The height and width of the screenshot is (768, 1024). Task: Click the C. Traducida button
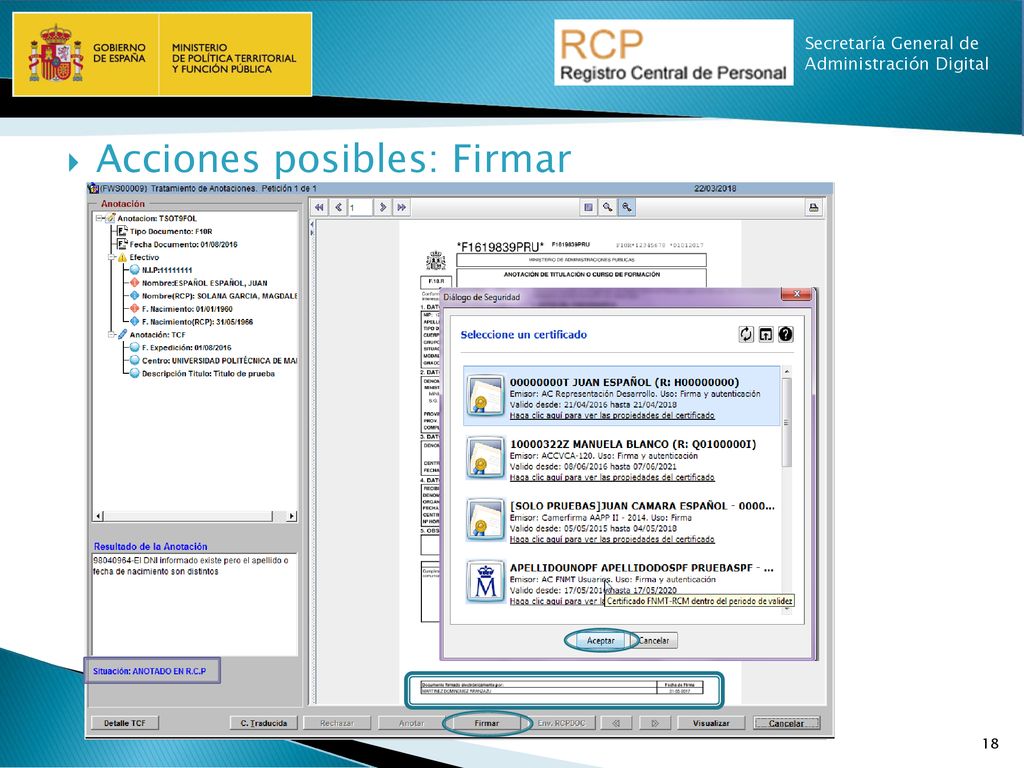pos(264,723)
